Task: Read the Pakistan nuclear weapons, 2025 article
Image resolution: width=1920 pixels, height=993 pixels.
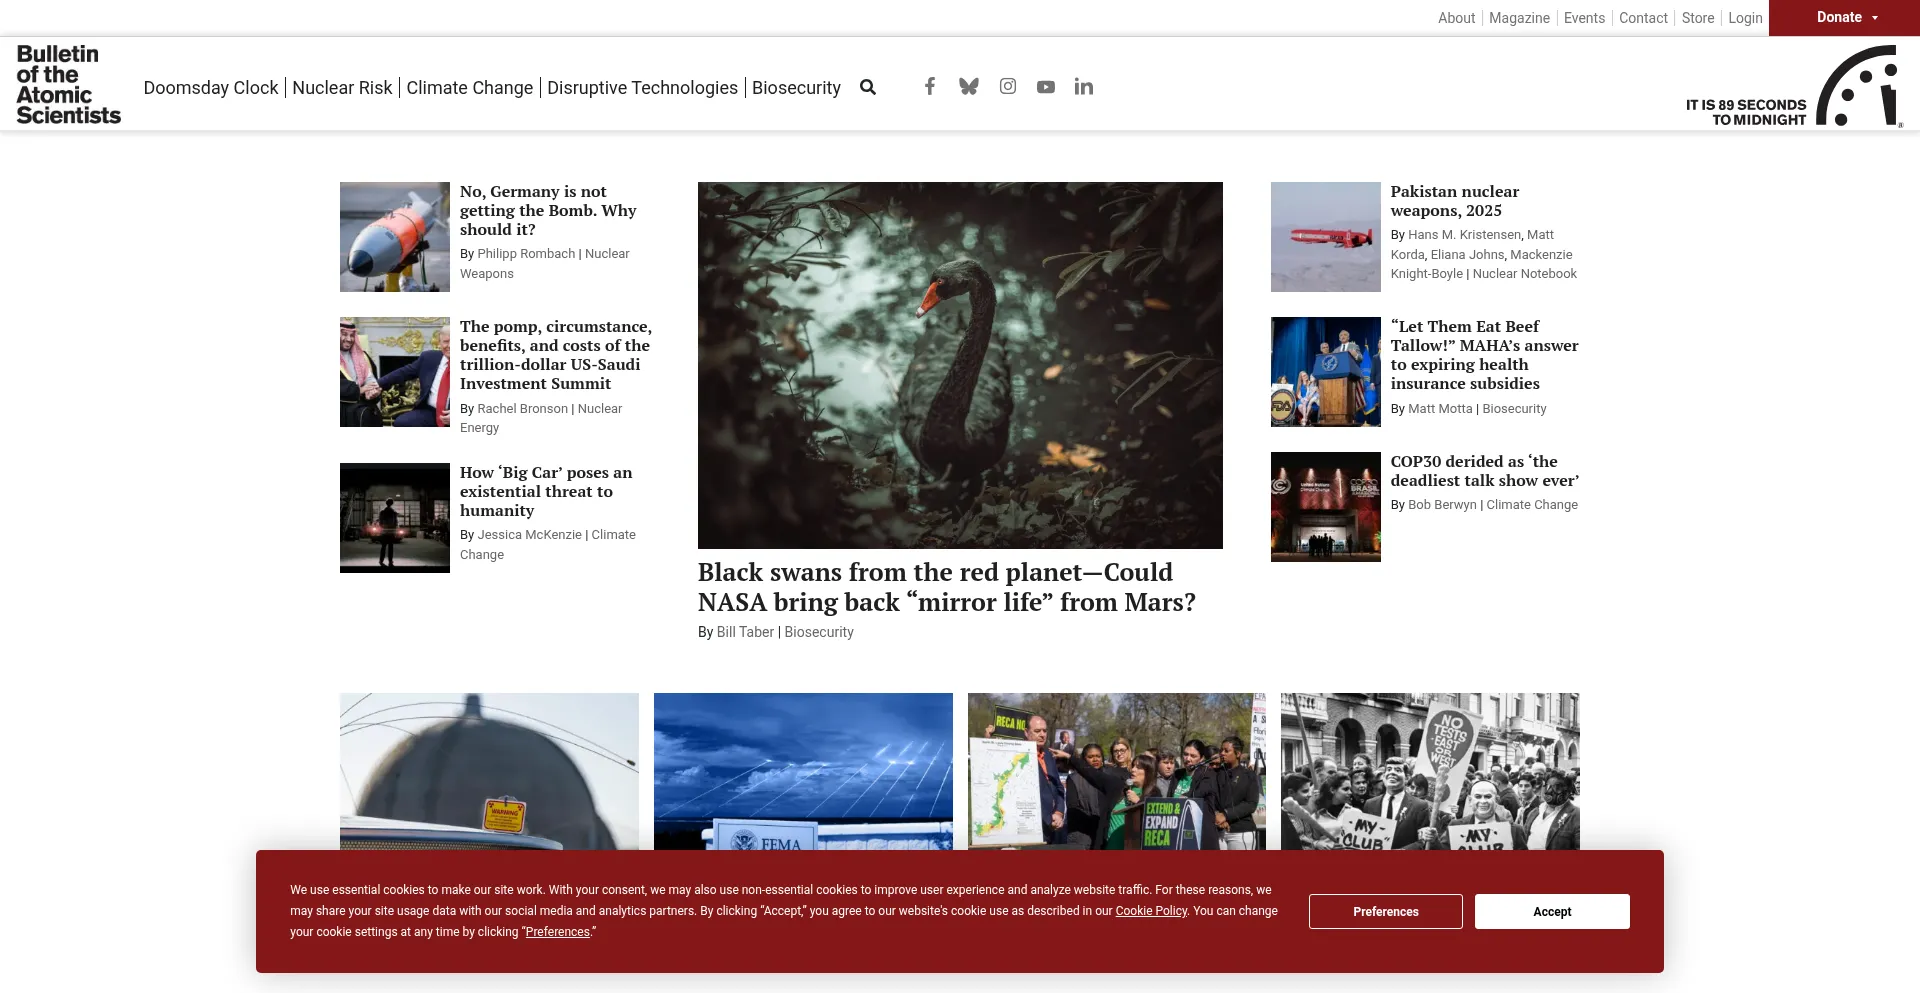Action: point(1454,201)
